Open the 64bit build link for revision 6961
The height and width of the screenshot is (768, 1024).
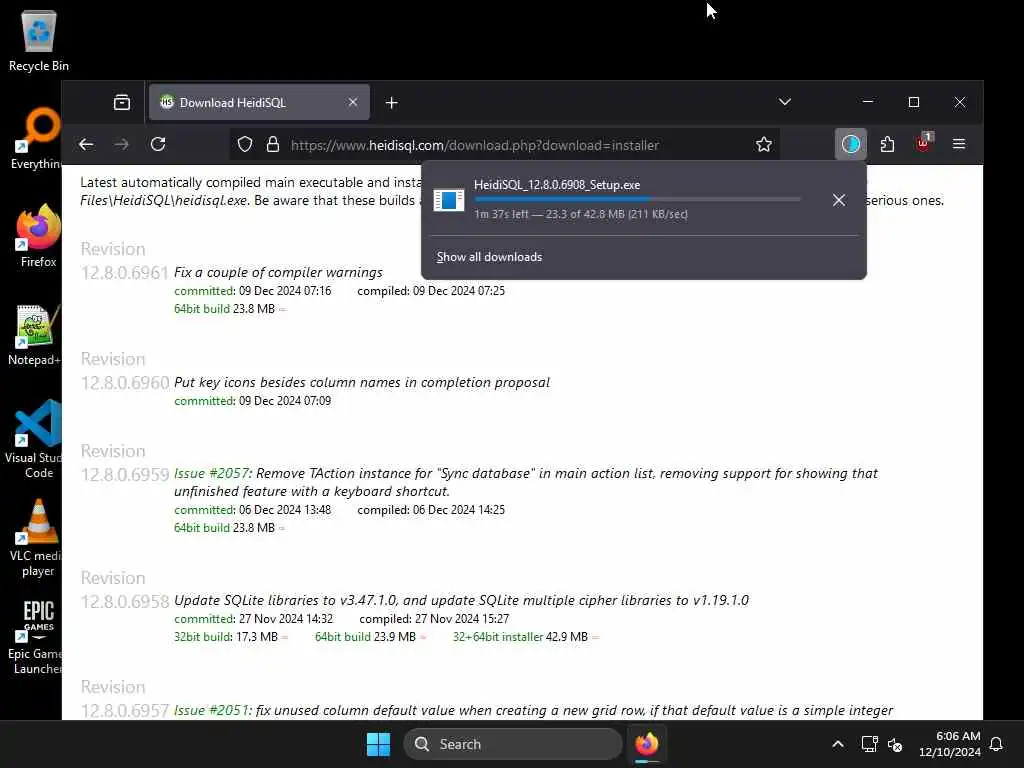coord(202,309)
